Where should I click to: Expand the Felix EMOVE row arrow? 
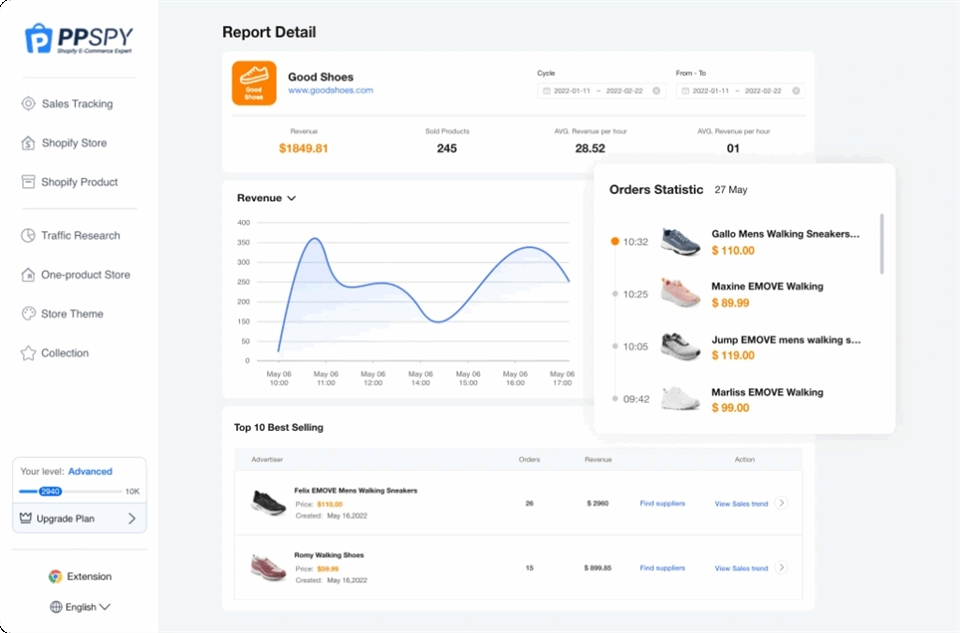[x=781, y=503]
